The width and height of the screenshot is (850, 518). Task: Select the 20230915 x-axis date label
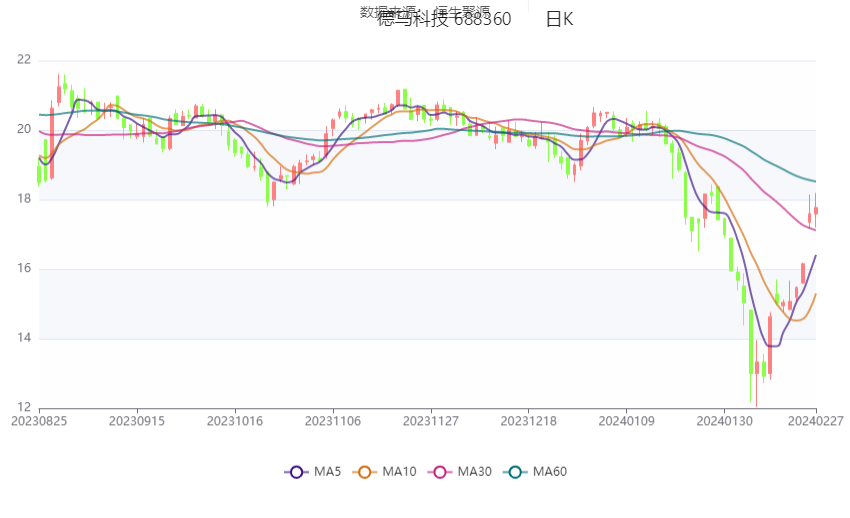[137, 422]
